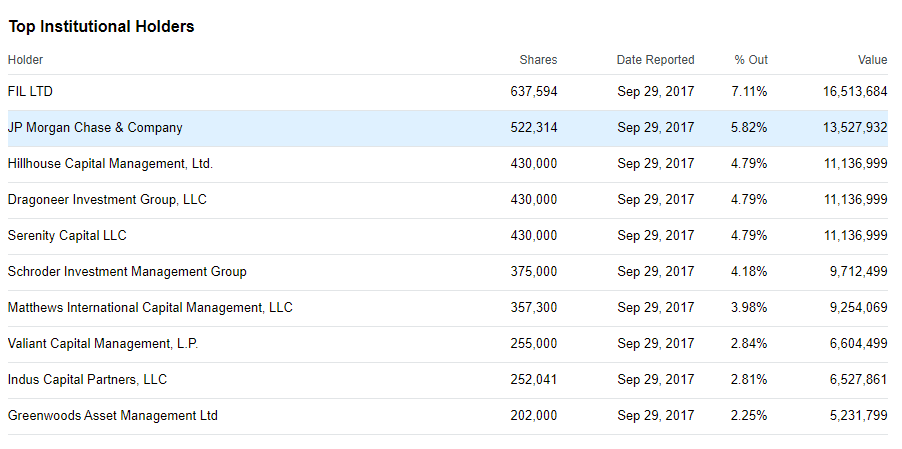Select Valiant Capital Management, L.P.
Screen dimensions: 902x449
coord(103,344)
